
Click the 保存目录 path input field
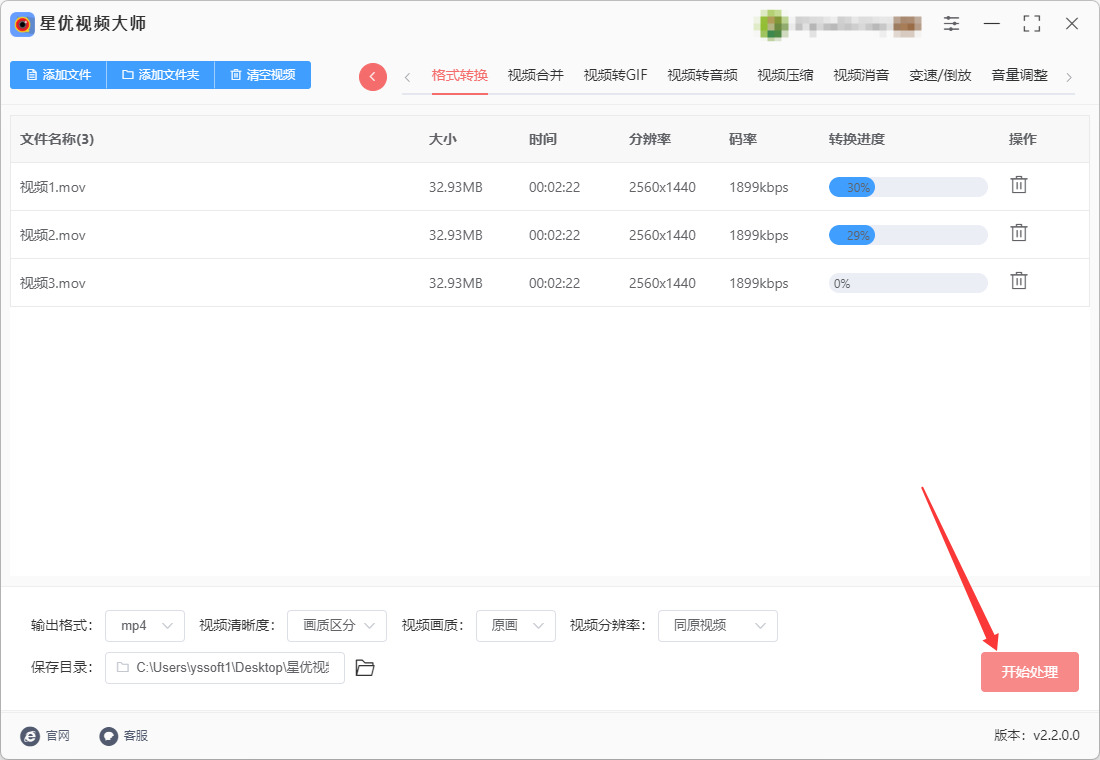pyautogui.click(x=224, y=668)
